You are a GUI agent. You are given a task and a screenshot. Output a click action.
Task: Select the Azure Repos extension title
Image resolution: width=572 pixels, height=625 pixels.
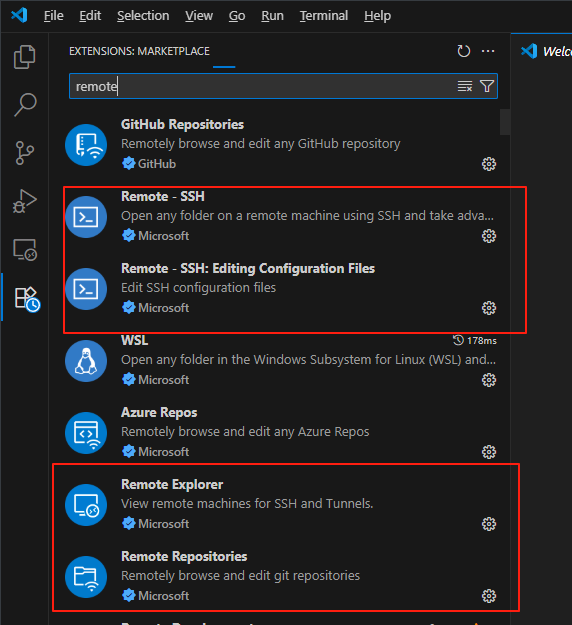point(159,413)
